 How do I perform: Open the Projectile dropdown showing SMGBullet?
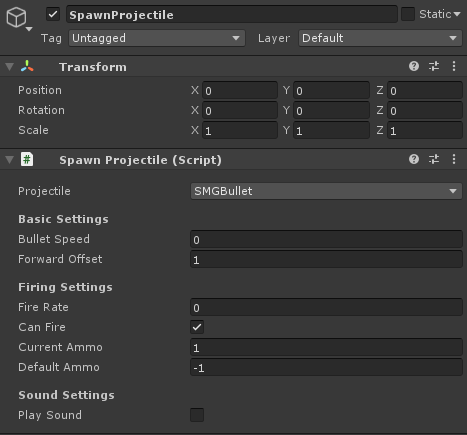tap(326, 191)
